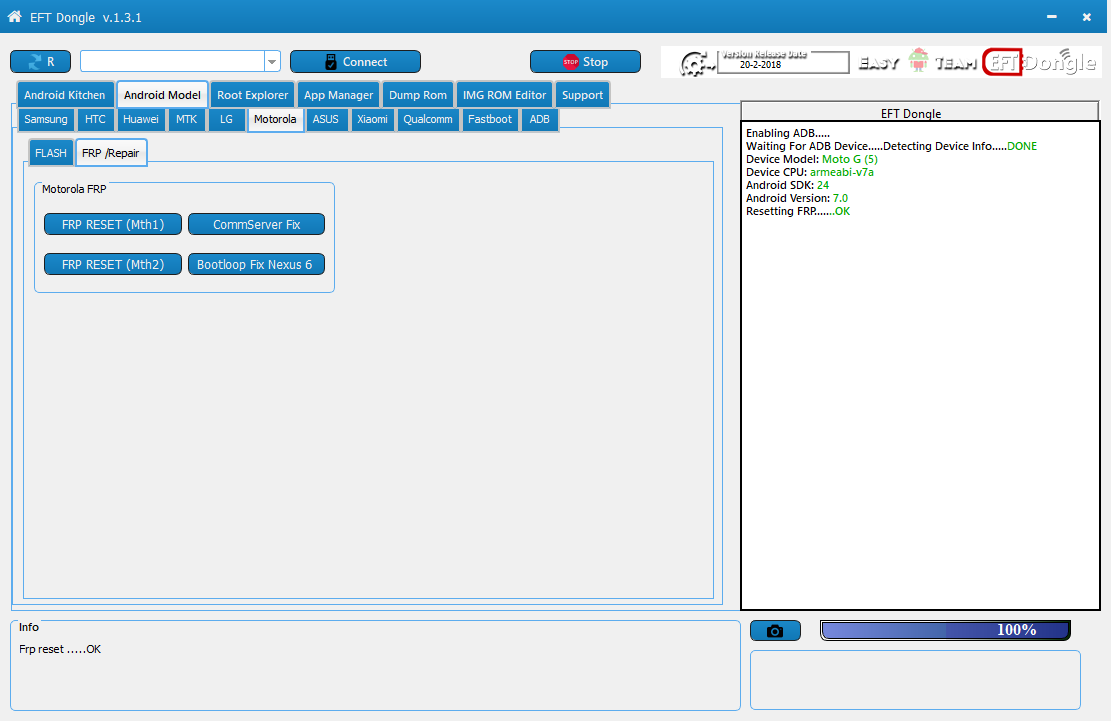Screen dimensions: 1111x721
Task: Select the ADB tab
Action: coord(539,119)
